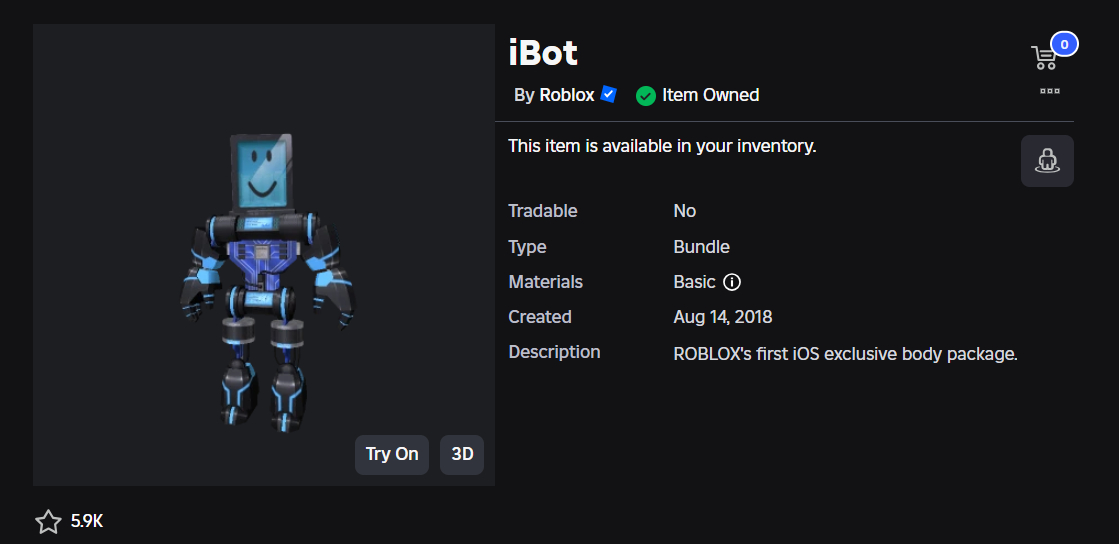Viewport: 1119px width, 544px height.
Task: Click the Description label
Action: (555, 352)
